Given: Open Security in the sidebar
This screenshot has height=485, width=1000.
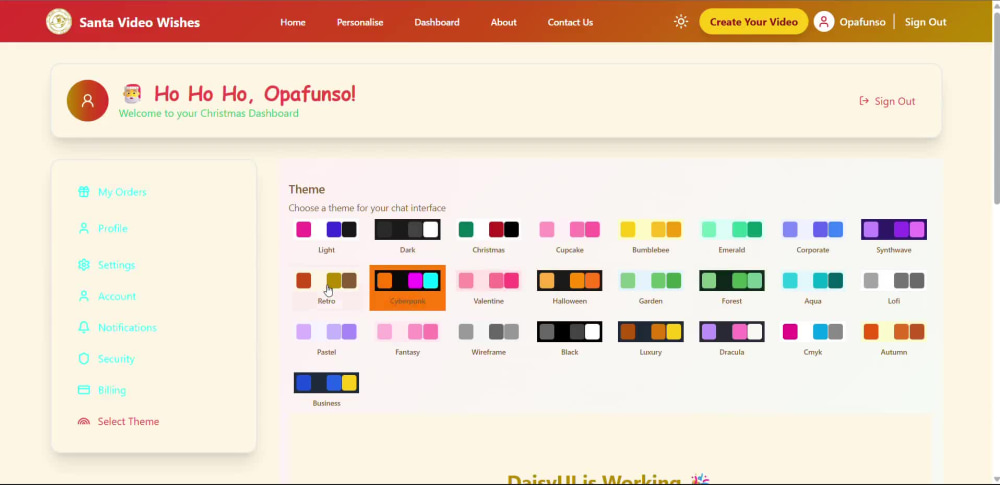Looking at the screenshot, I should point(116,359).
